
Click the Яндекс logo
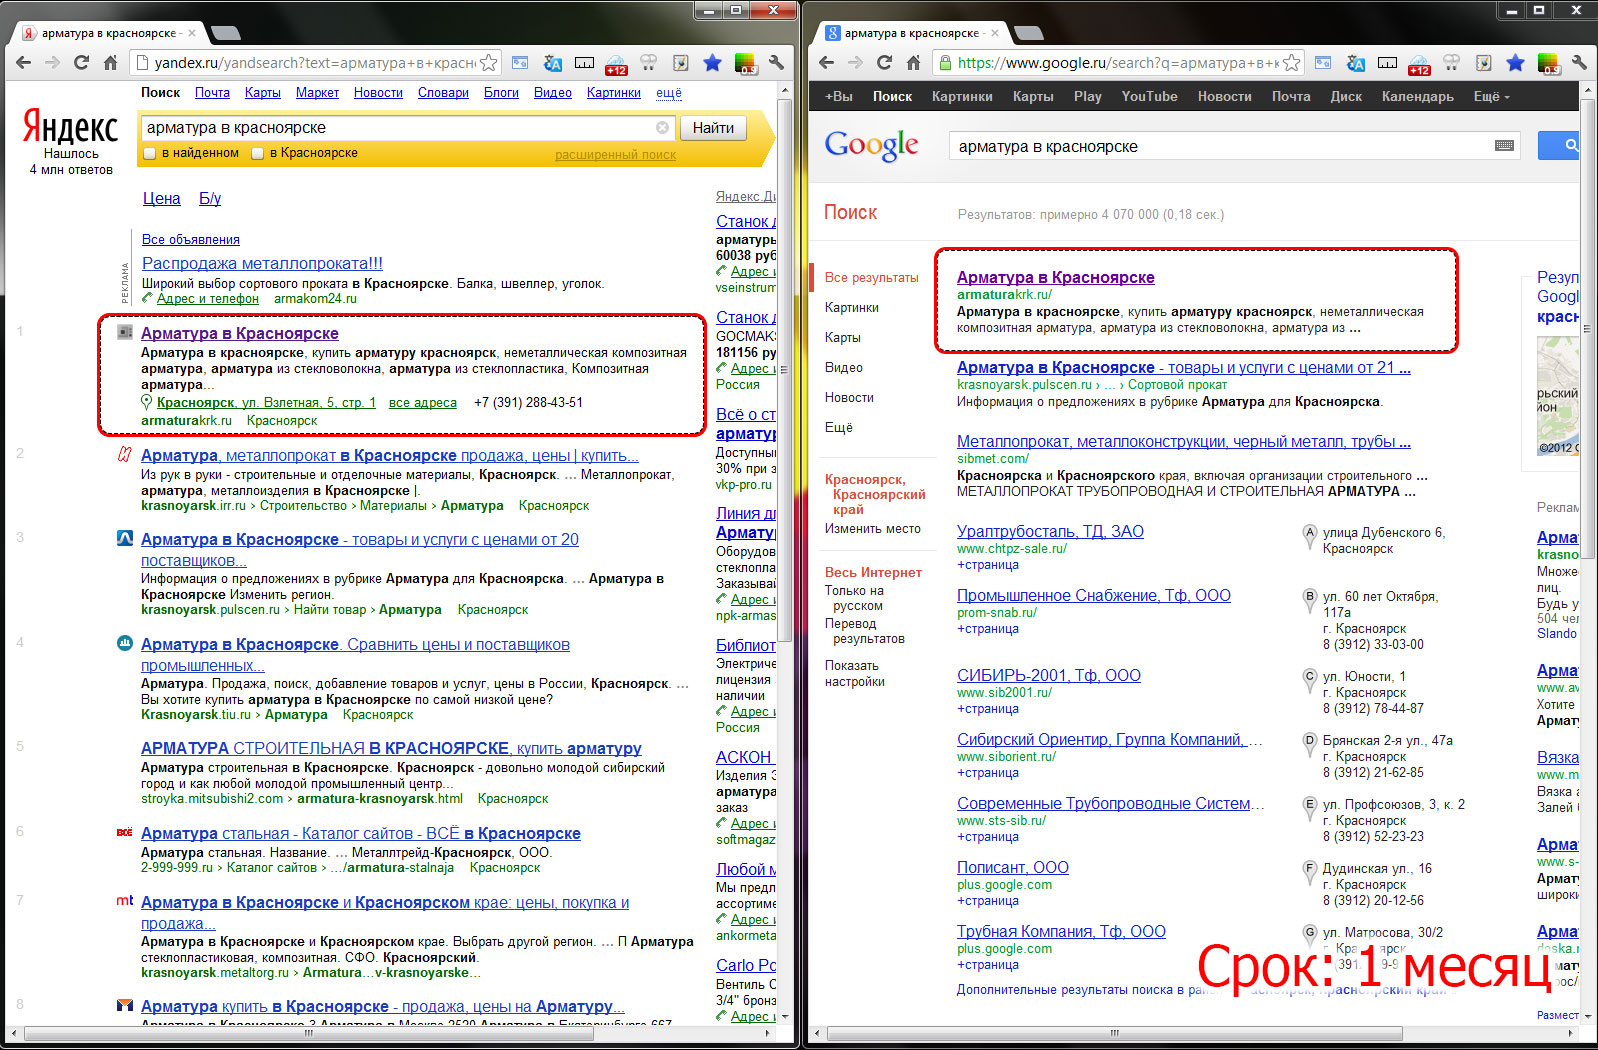pos(70,127)
